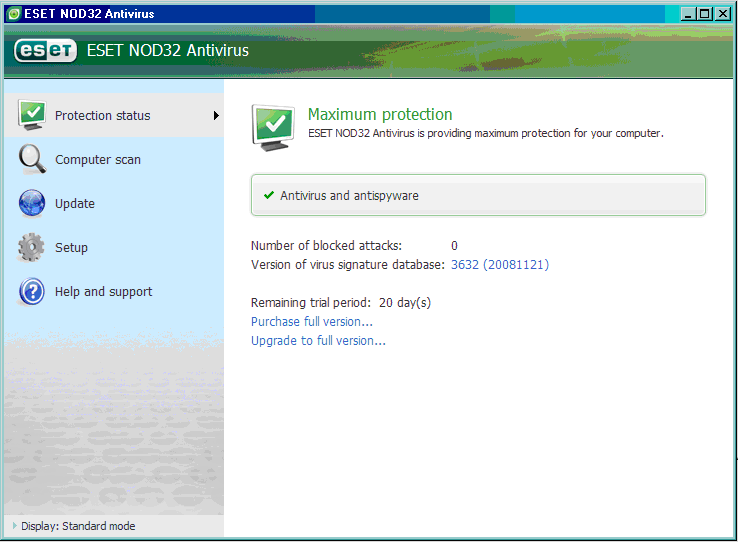738x542 pixels.
Task: Click the Help and support question mark icon
Action: pyautogui.click(x=32, y=291)
